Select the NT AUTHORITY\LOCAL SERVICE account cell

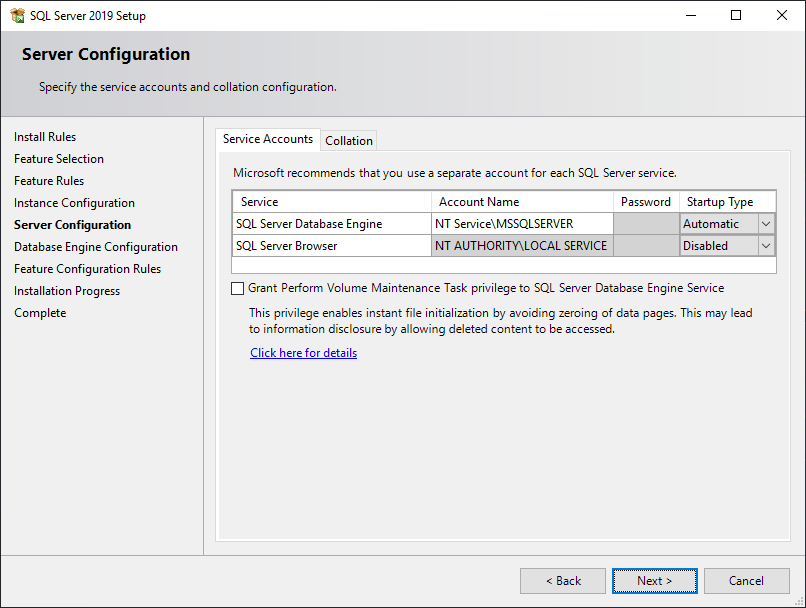pyautogui.click(x=522, y=246)
